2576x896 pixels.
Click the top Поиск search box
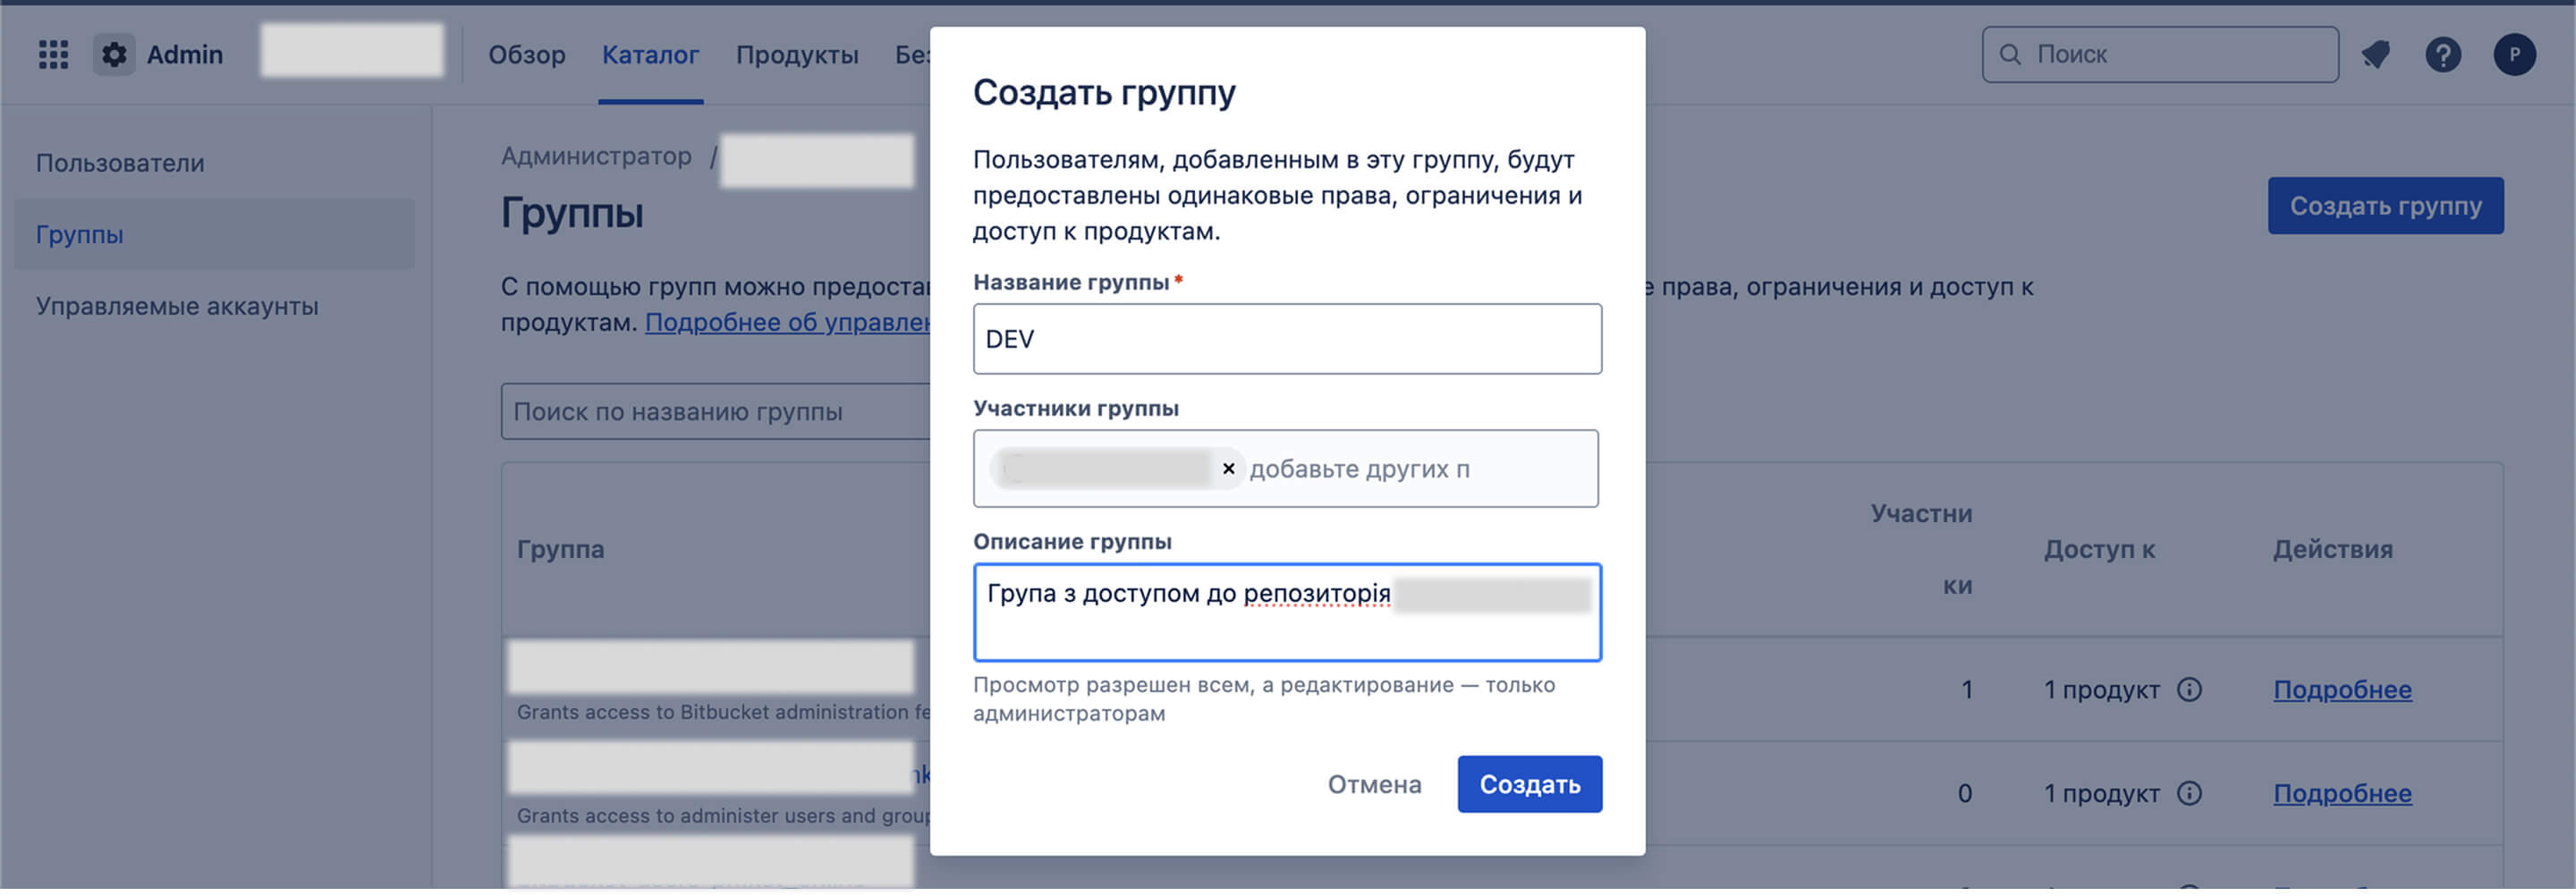click(x=2161, y=54)
